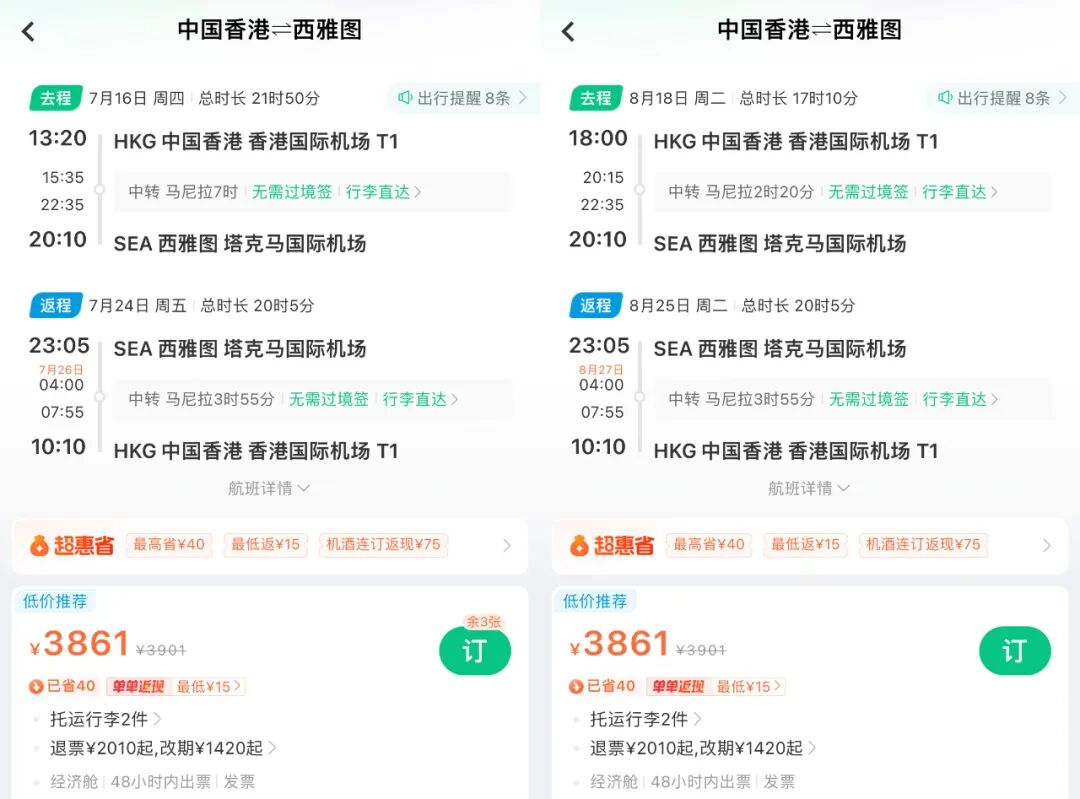Open the 超惠省 promotion banner
Viewport: 1080px width, 799px height.
coord(270,546)
